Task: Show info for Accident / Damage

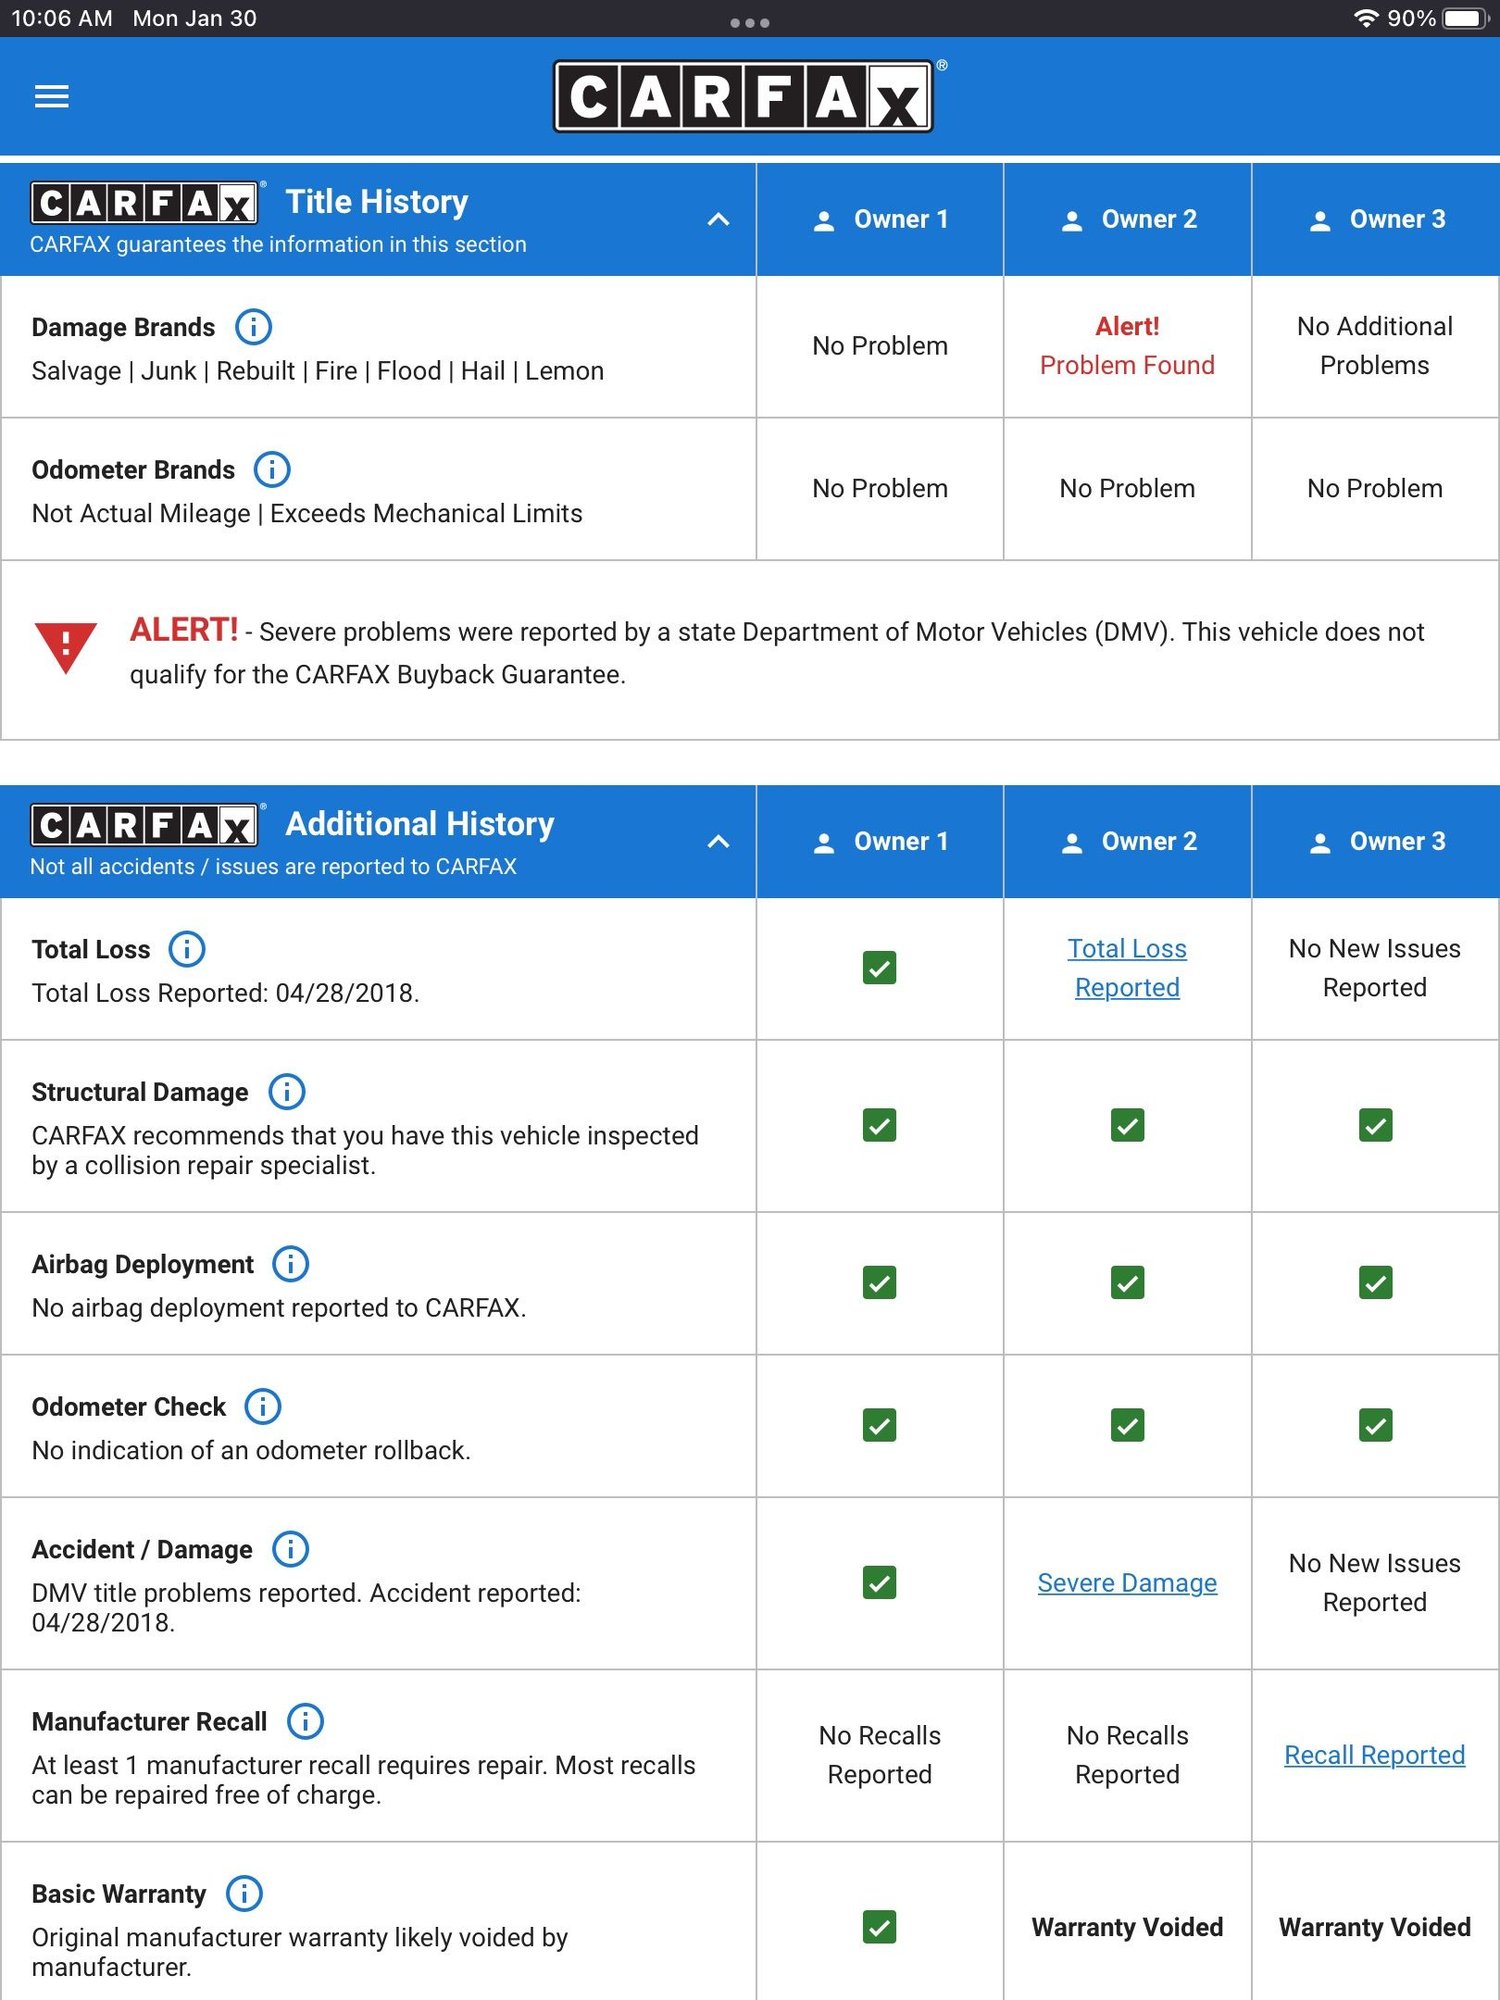Action: 291,1548
